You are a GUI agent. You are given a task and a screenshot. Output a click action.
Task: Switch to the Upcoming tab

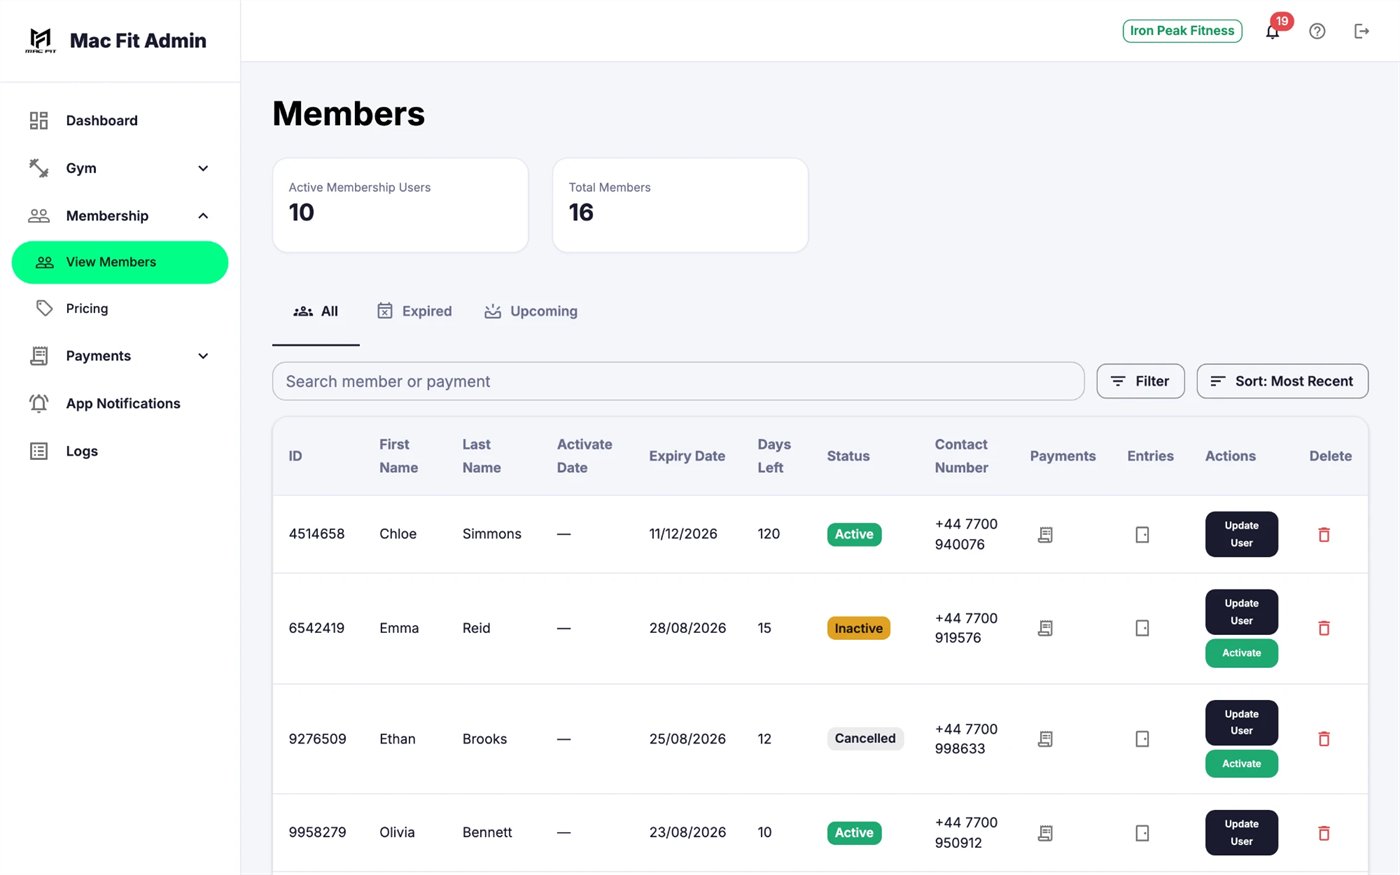click(531, 311)
